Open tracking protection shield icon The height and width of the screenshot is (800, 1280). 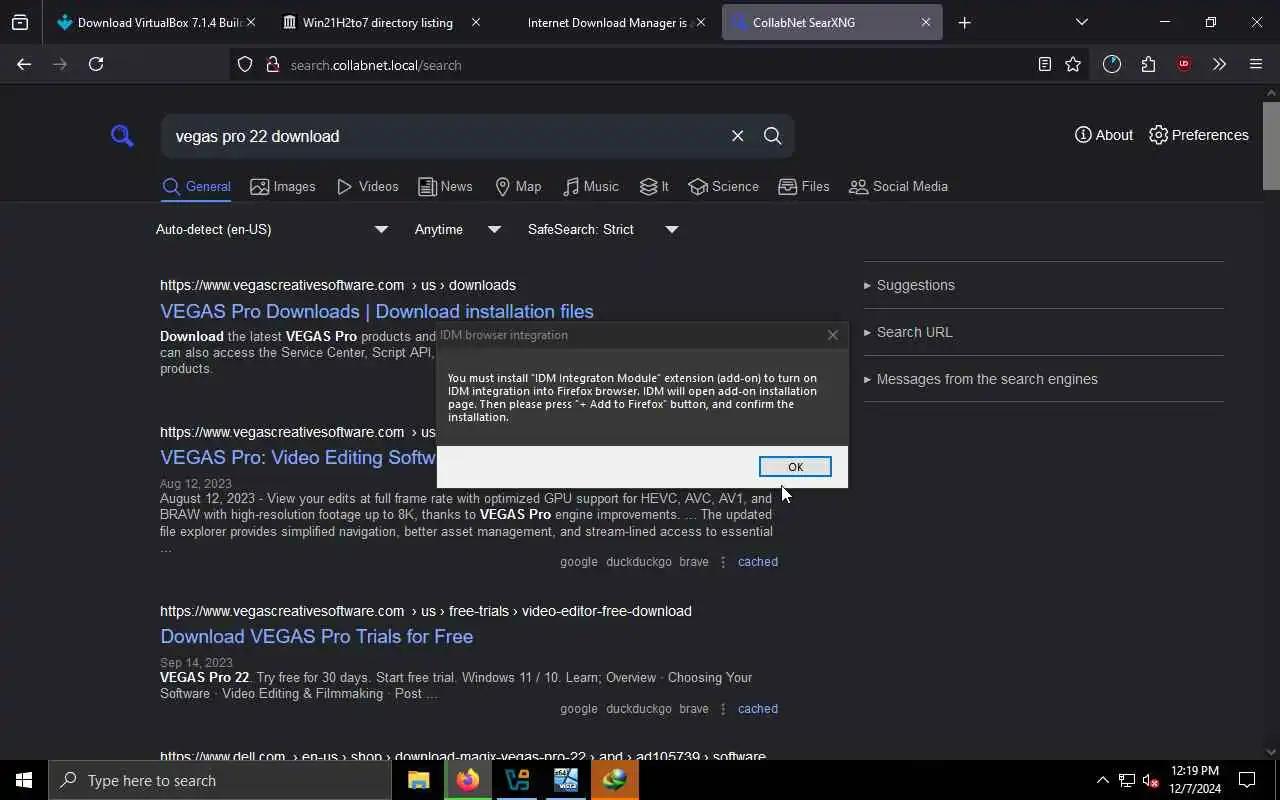pyautogui.click(x=245, y=65)
